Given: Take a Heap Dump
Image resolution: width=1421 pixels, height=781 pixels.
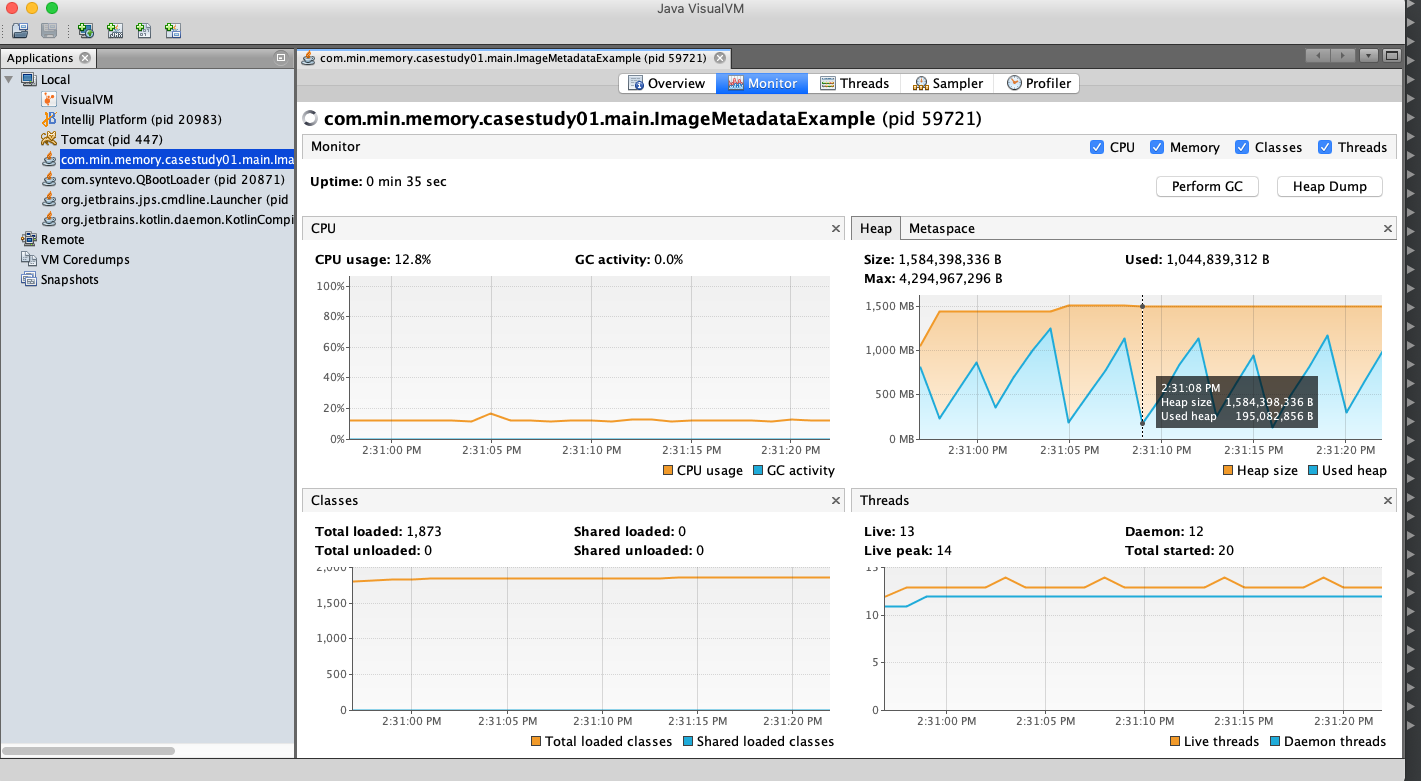Looking at the screenshot, I should 1329,186.
